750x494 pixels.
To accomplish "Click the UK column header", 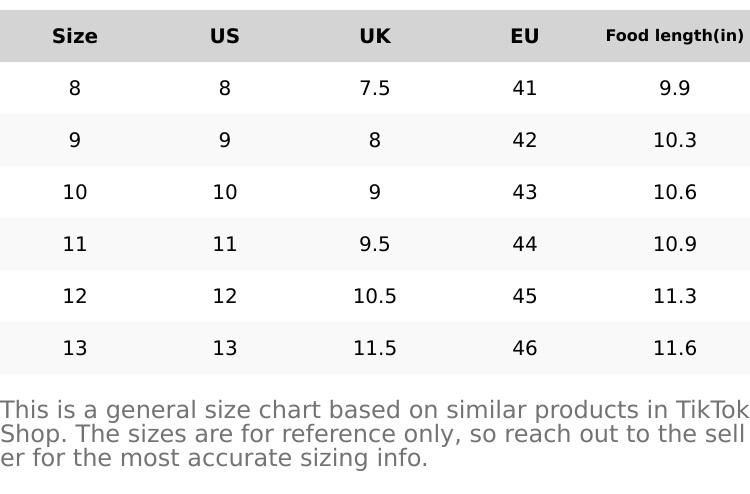I will [x=375, y=36].
